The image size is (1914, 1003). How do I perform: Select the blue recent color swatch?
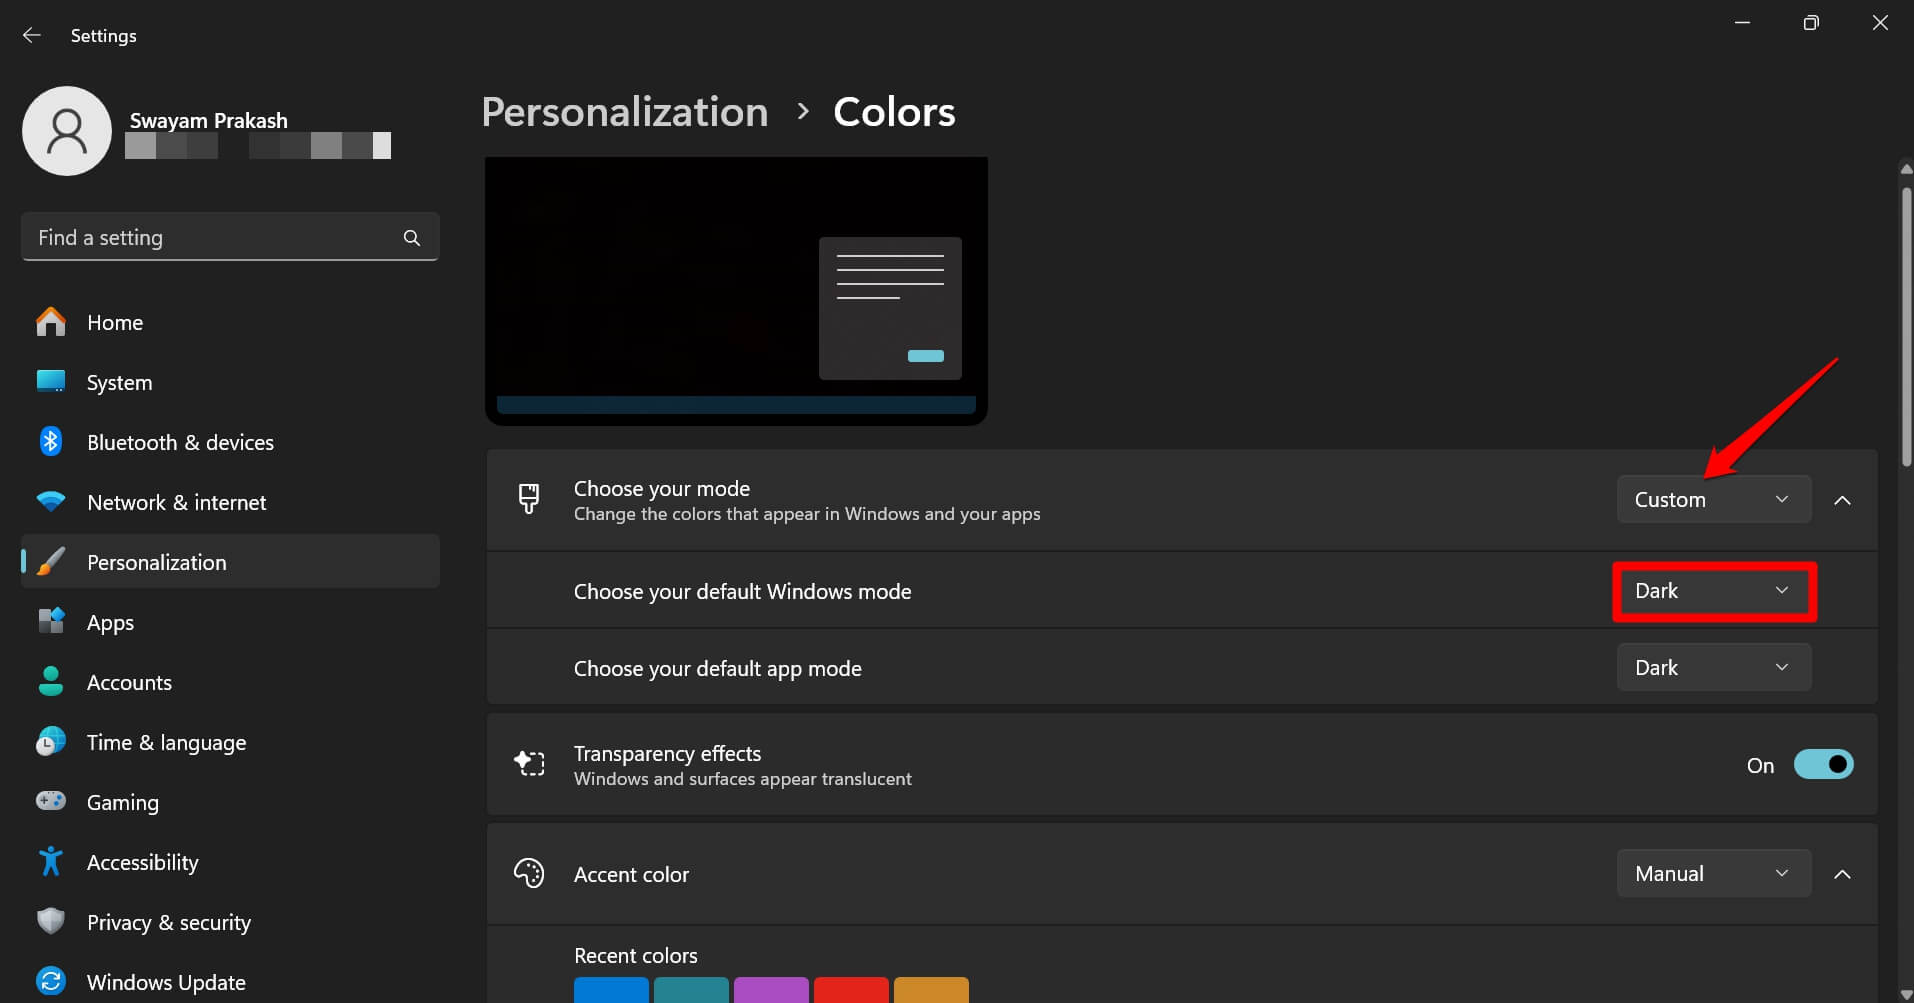[x=611, y=990]
